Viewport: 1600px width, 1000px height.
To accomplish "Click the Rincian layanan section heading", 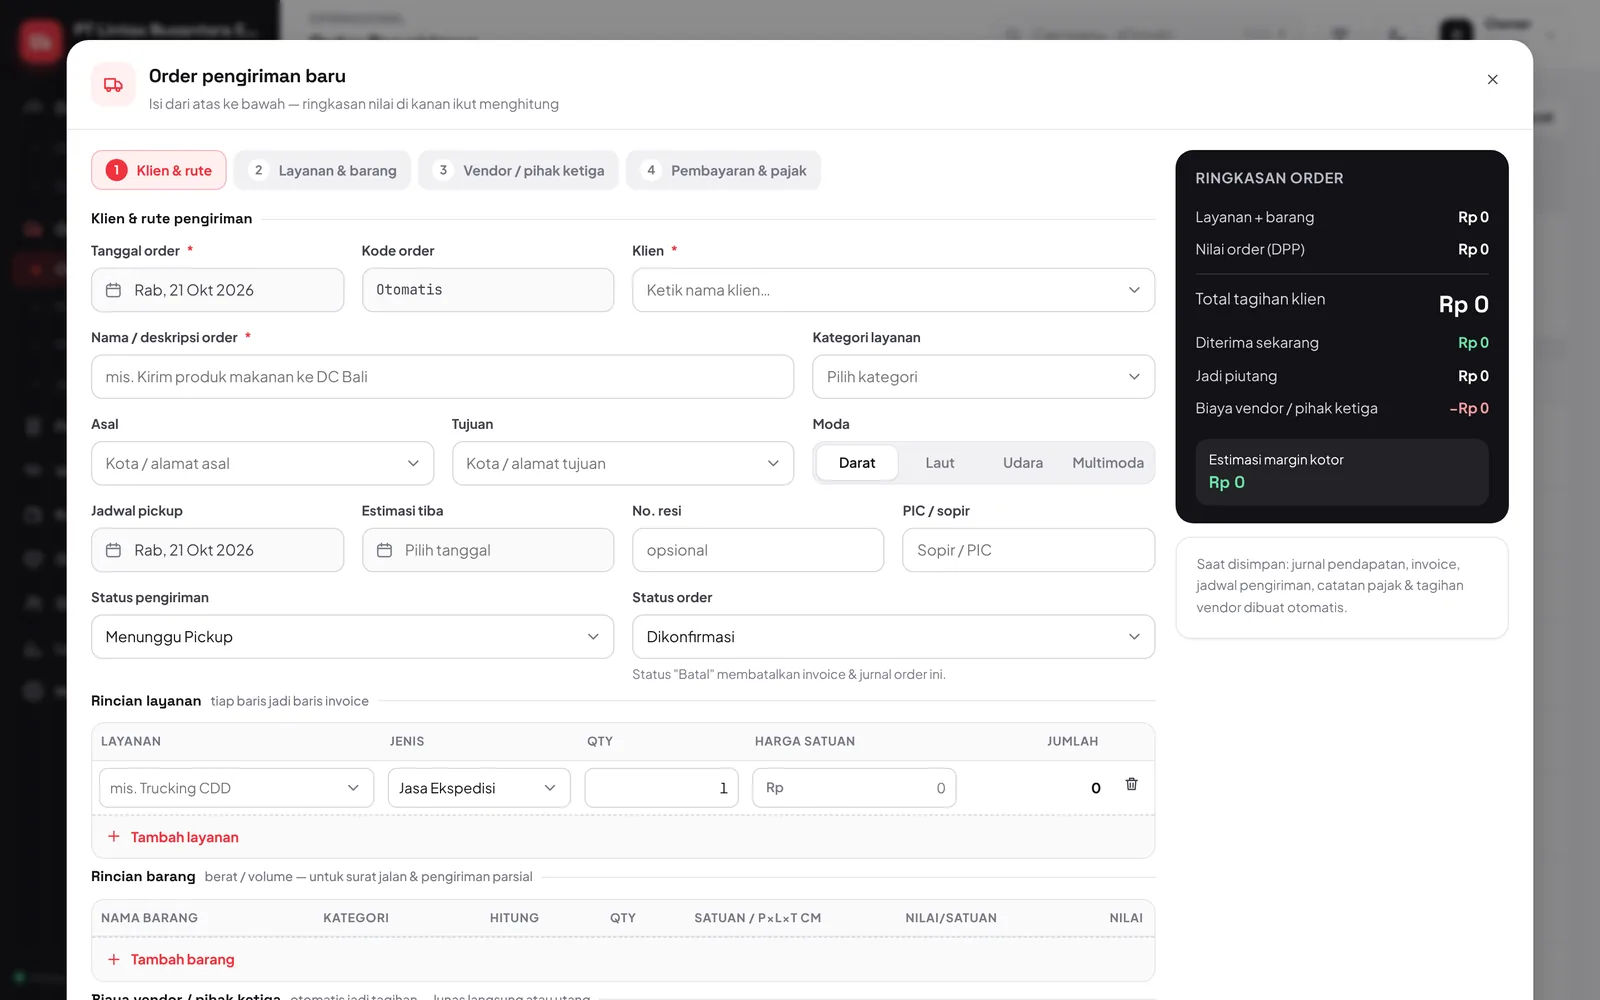I will click(146, 701).
